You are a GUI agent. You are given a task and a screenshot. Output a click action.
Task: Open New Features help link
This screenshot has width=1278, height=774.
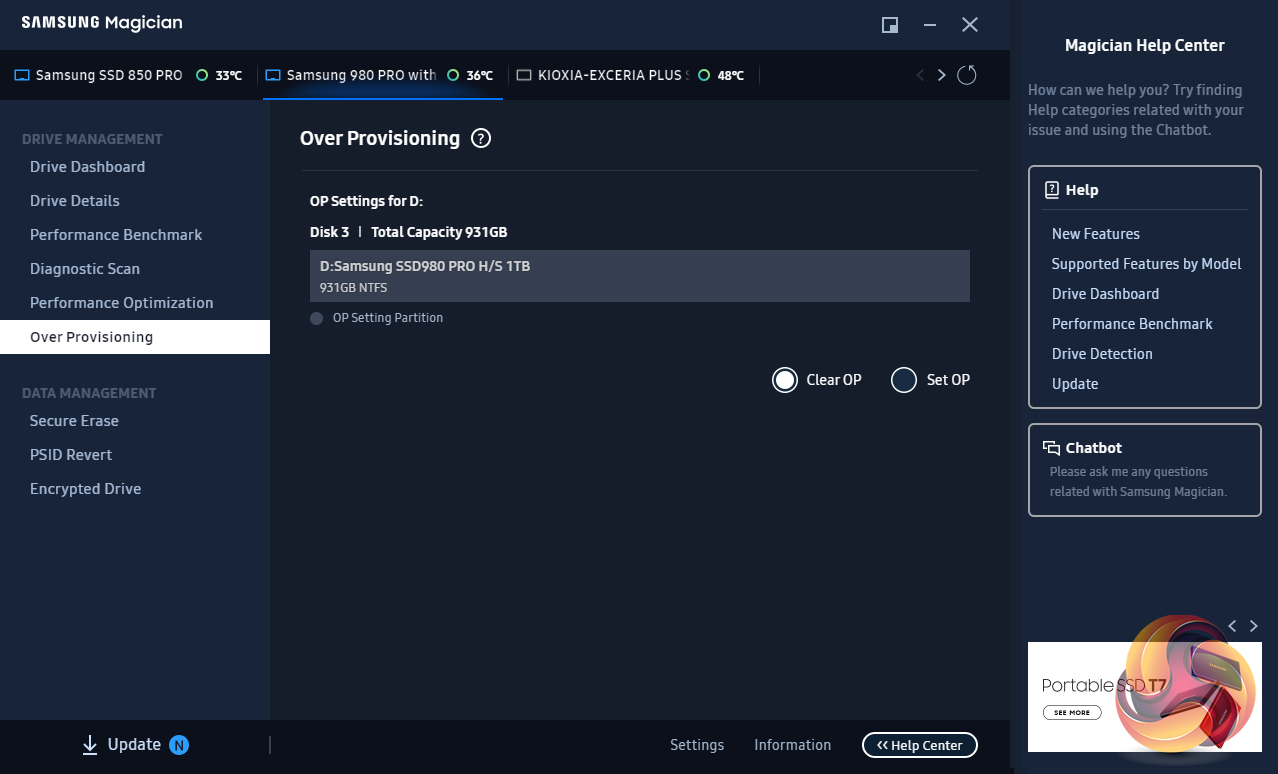[1095, 234]
